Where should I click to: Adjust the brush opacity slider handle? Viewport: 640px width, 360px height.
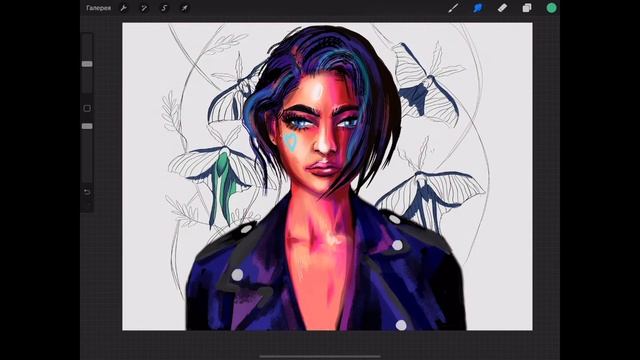87,126
